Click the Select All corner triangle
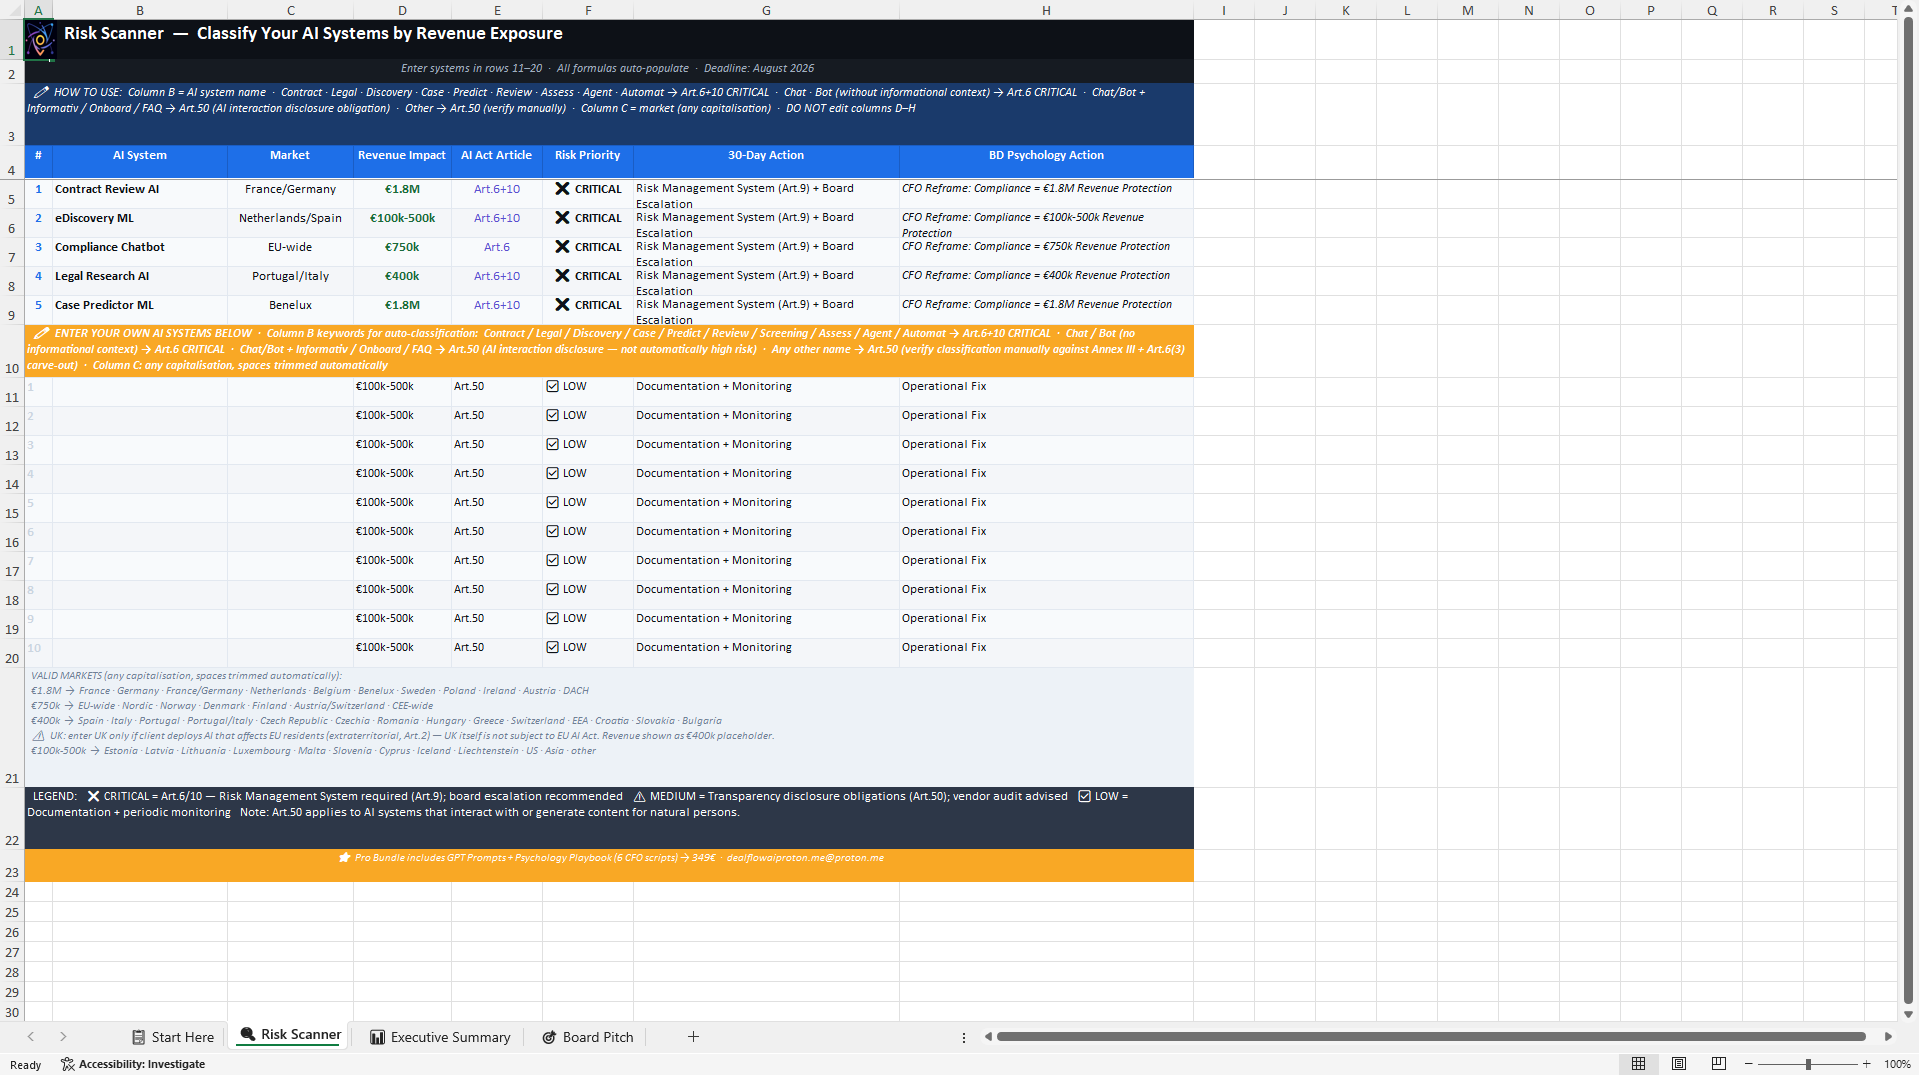 [12, 10]
